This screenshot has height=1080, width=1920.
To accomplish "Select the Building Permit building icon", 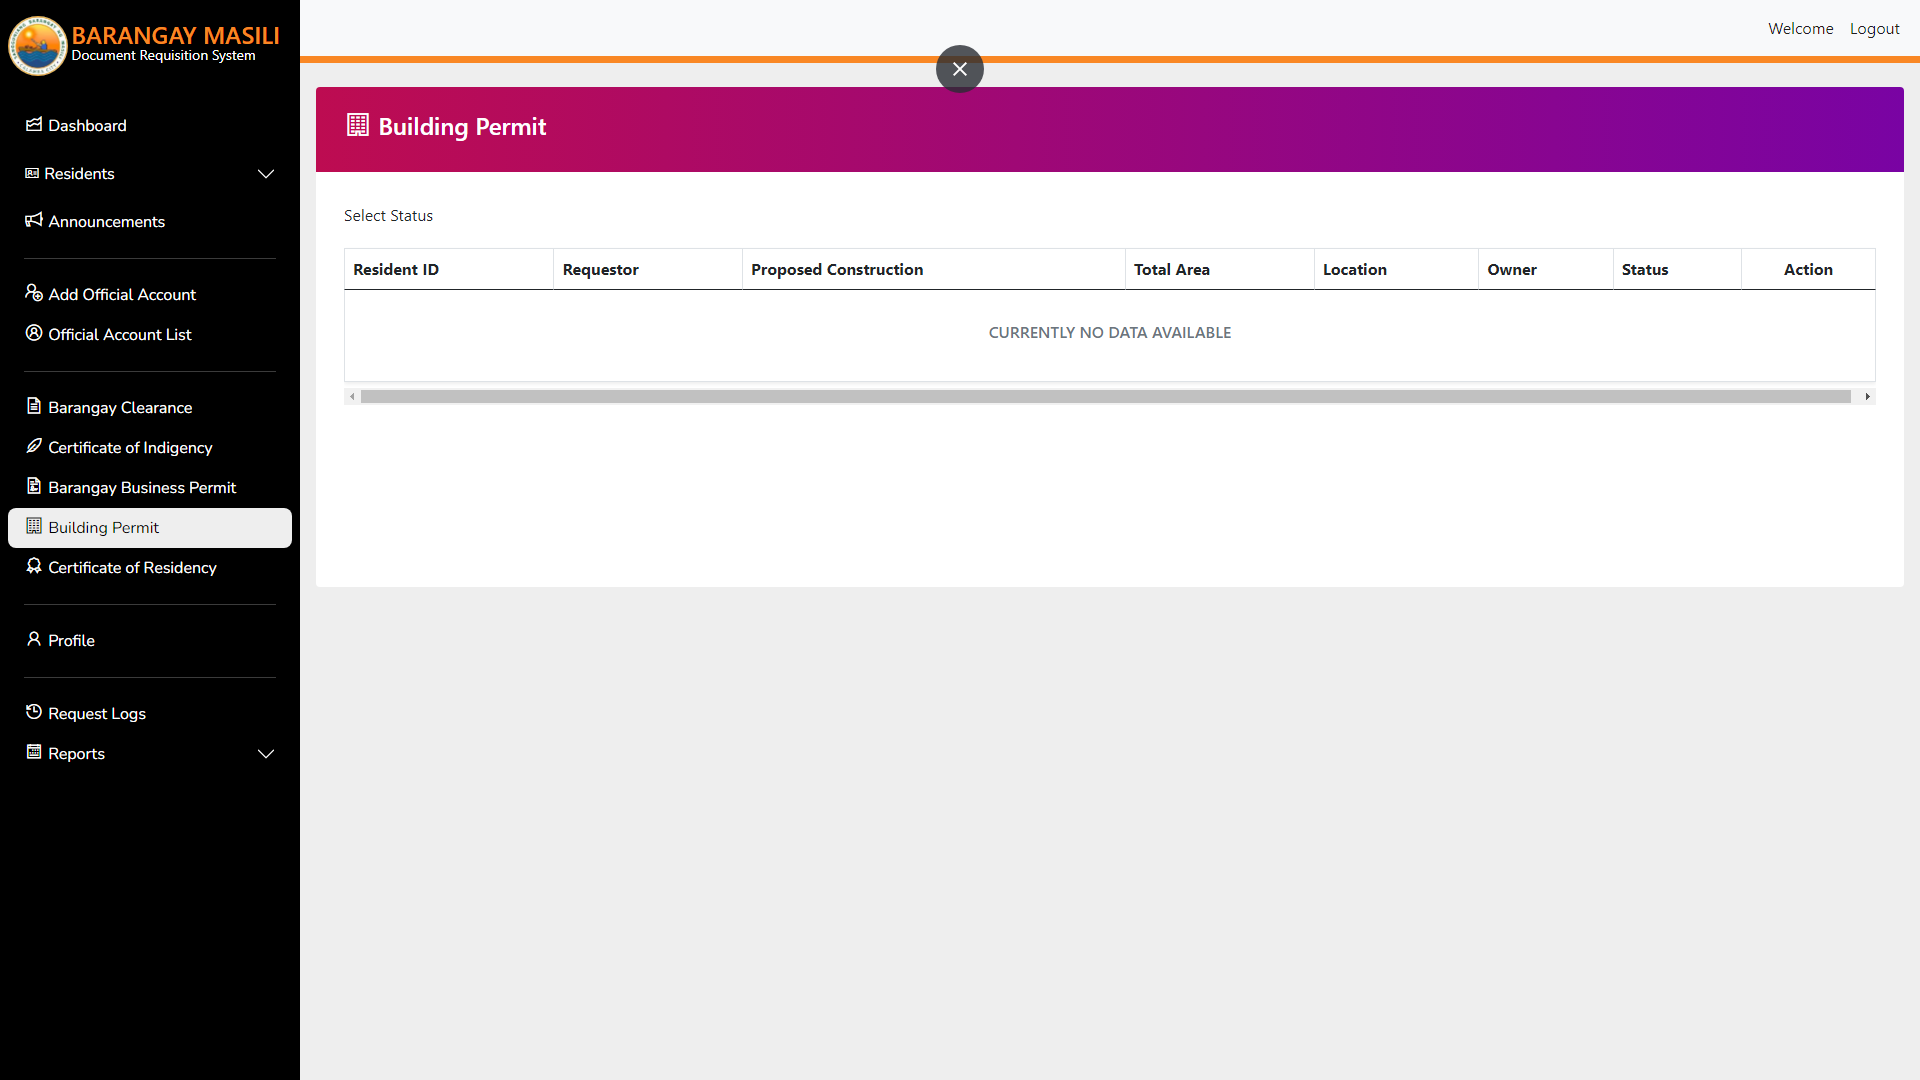I will [33, 527].
